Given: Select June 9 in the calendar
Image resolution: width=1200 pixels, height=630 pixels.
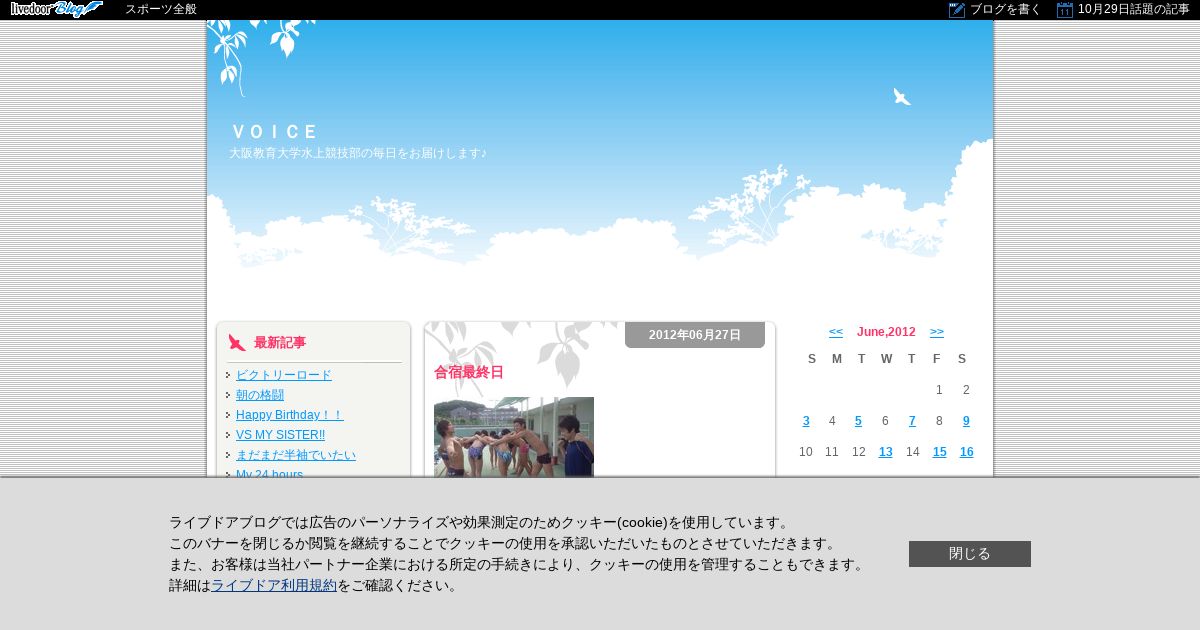Looking at the screenshot, I should pyautogui.click(x=966, y=421).
